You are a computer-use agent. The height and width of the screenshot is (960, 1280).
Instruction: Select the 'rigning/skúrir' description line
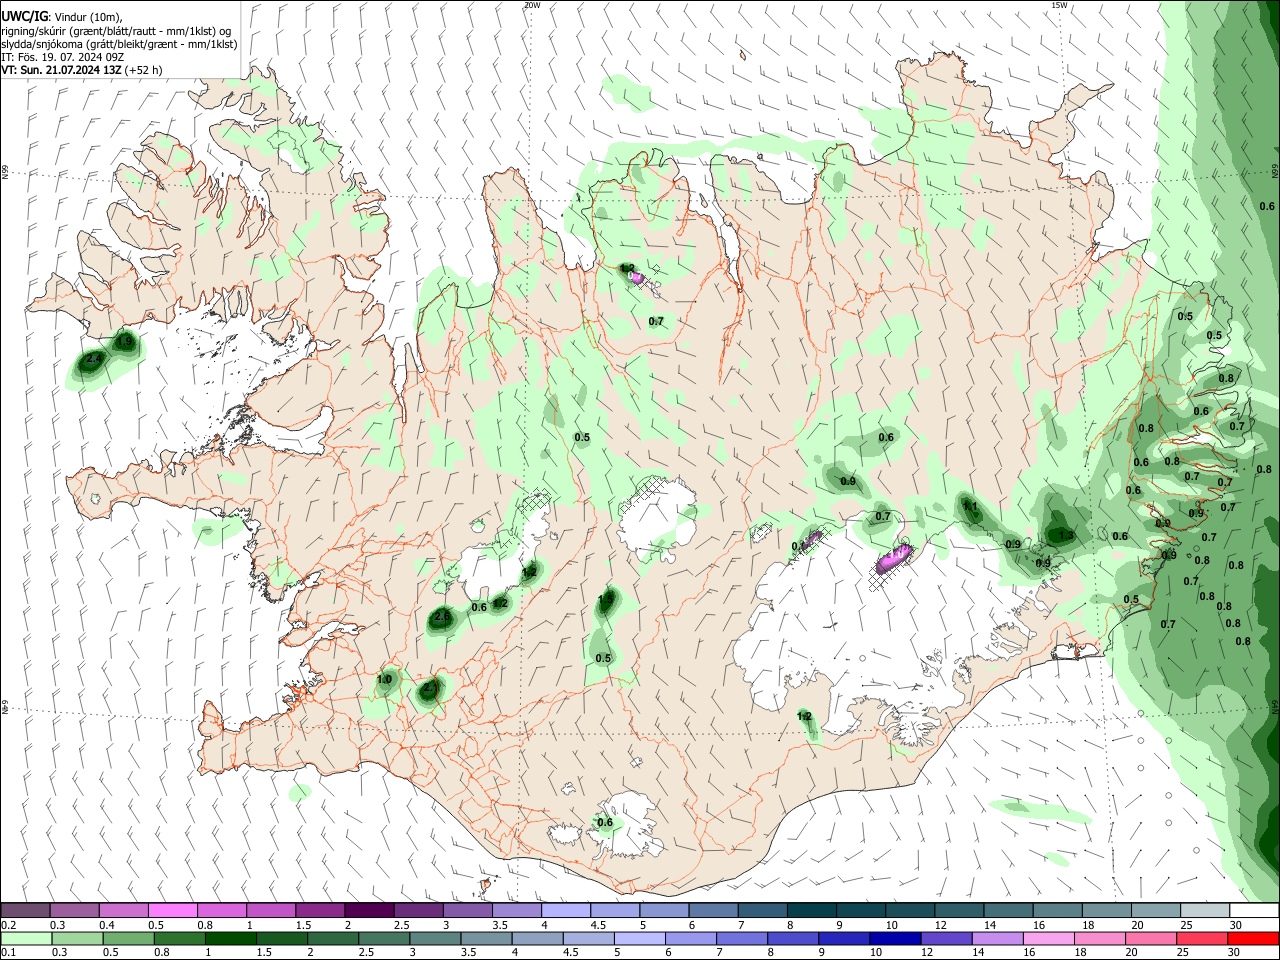(x=115, y=31)
